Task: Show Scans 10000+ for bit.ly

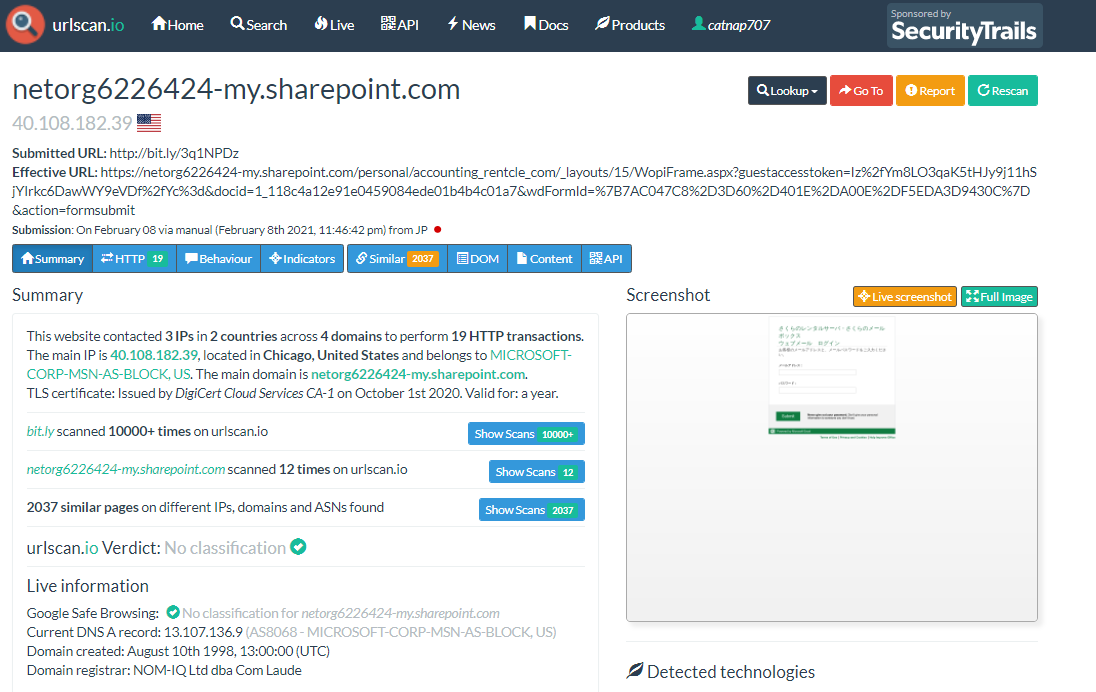Action: [526, 434]
